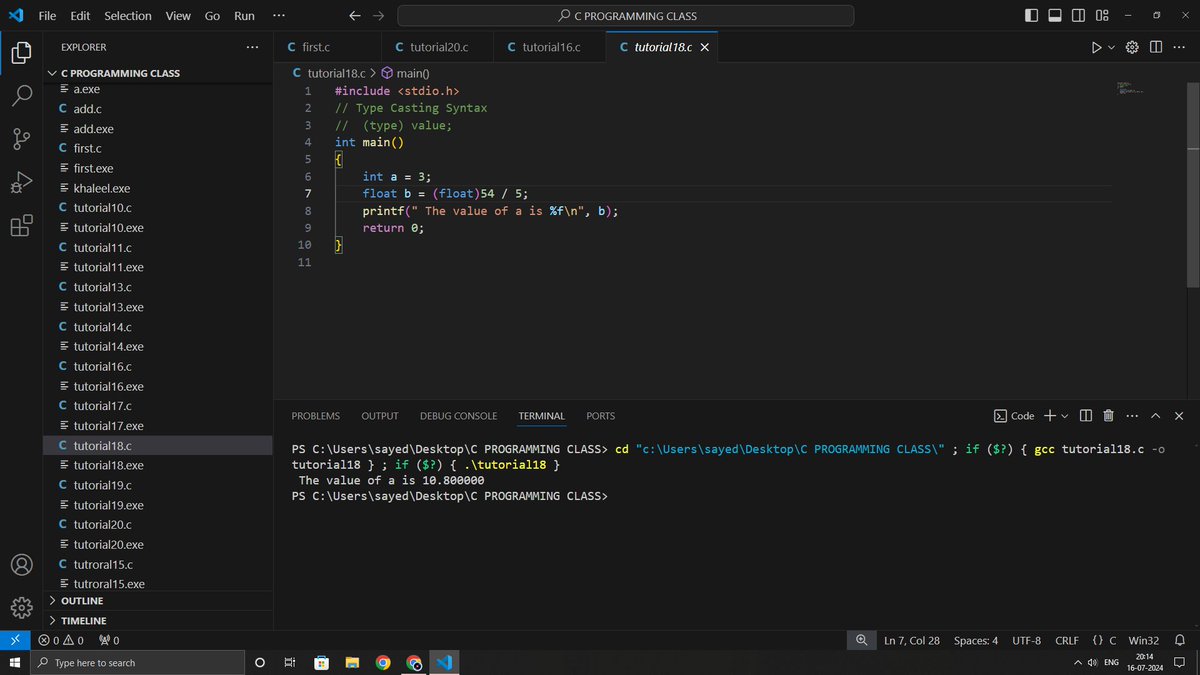Expand the OUTLINE section
The height and width of the screenshot is (675, 1200).
(157, 601)
